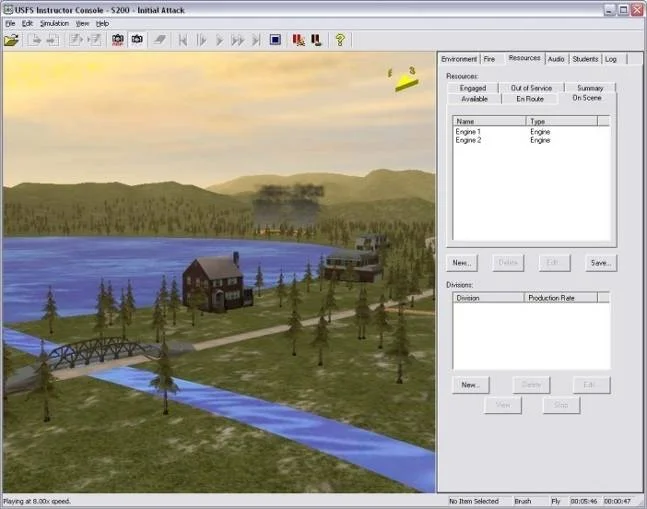The width and height of the screenshot is (647, 509).
Task: Click the fast-forward playback icon
Action: [238, 40]
